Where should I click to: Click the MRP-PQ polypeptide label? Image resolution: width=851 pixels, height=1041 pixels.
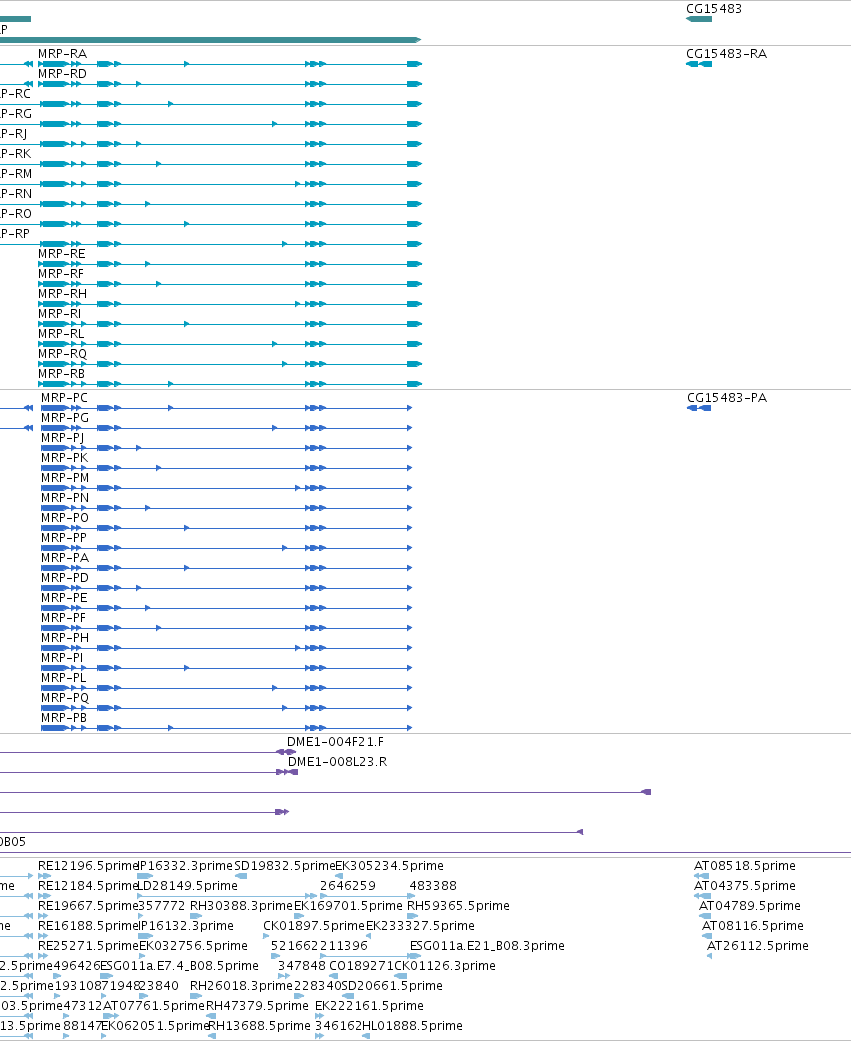coord(65,696)
